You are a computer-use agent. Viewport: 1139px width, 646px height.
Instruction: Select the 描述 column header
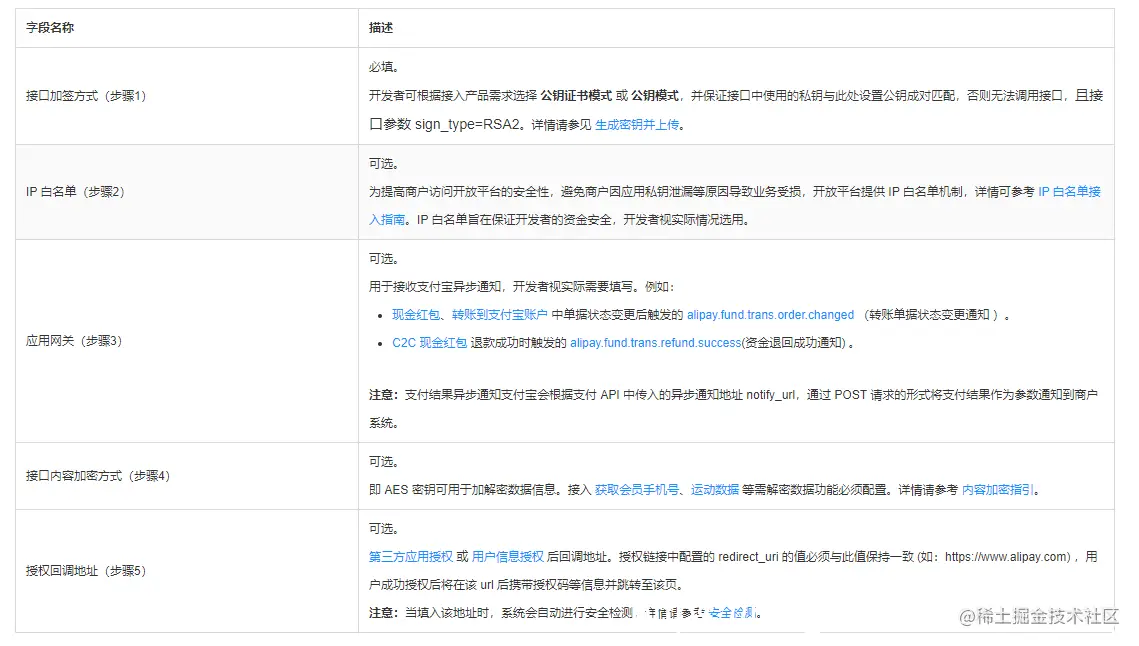point(380,28)
